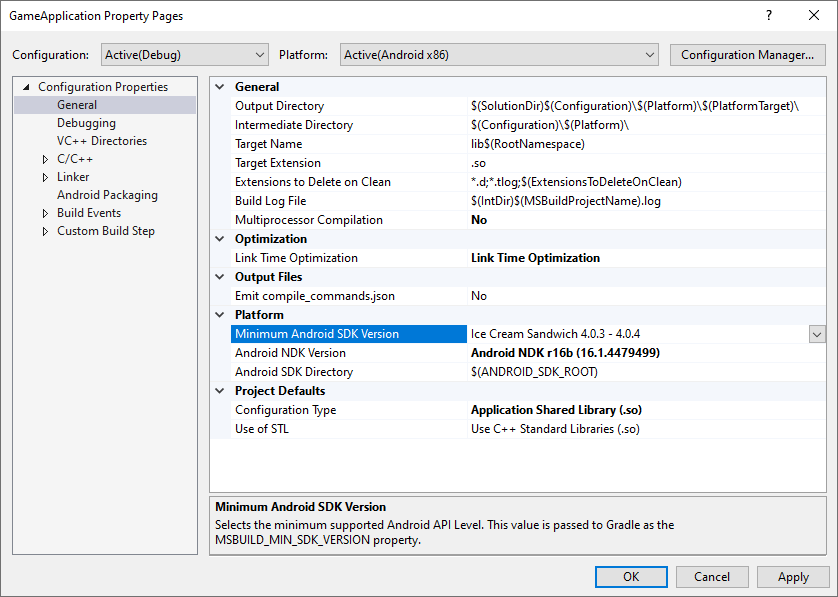Select the Android Packaging page
Viewport: 838px width, 597px height.
pyautogui.click(x=107, y=195)
